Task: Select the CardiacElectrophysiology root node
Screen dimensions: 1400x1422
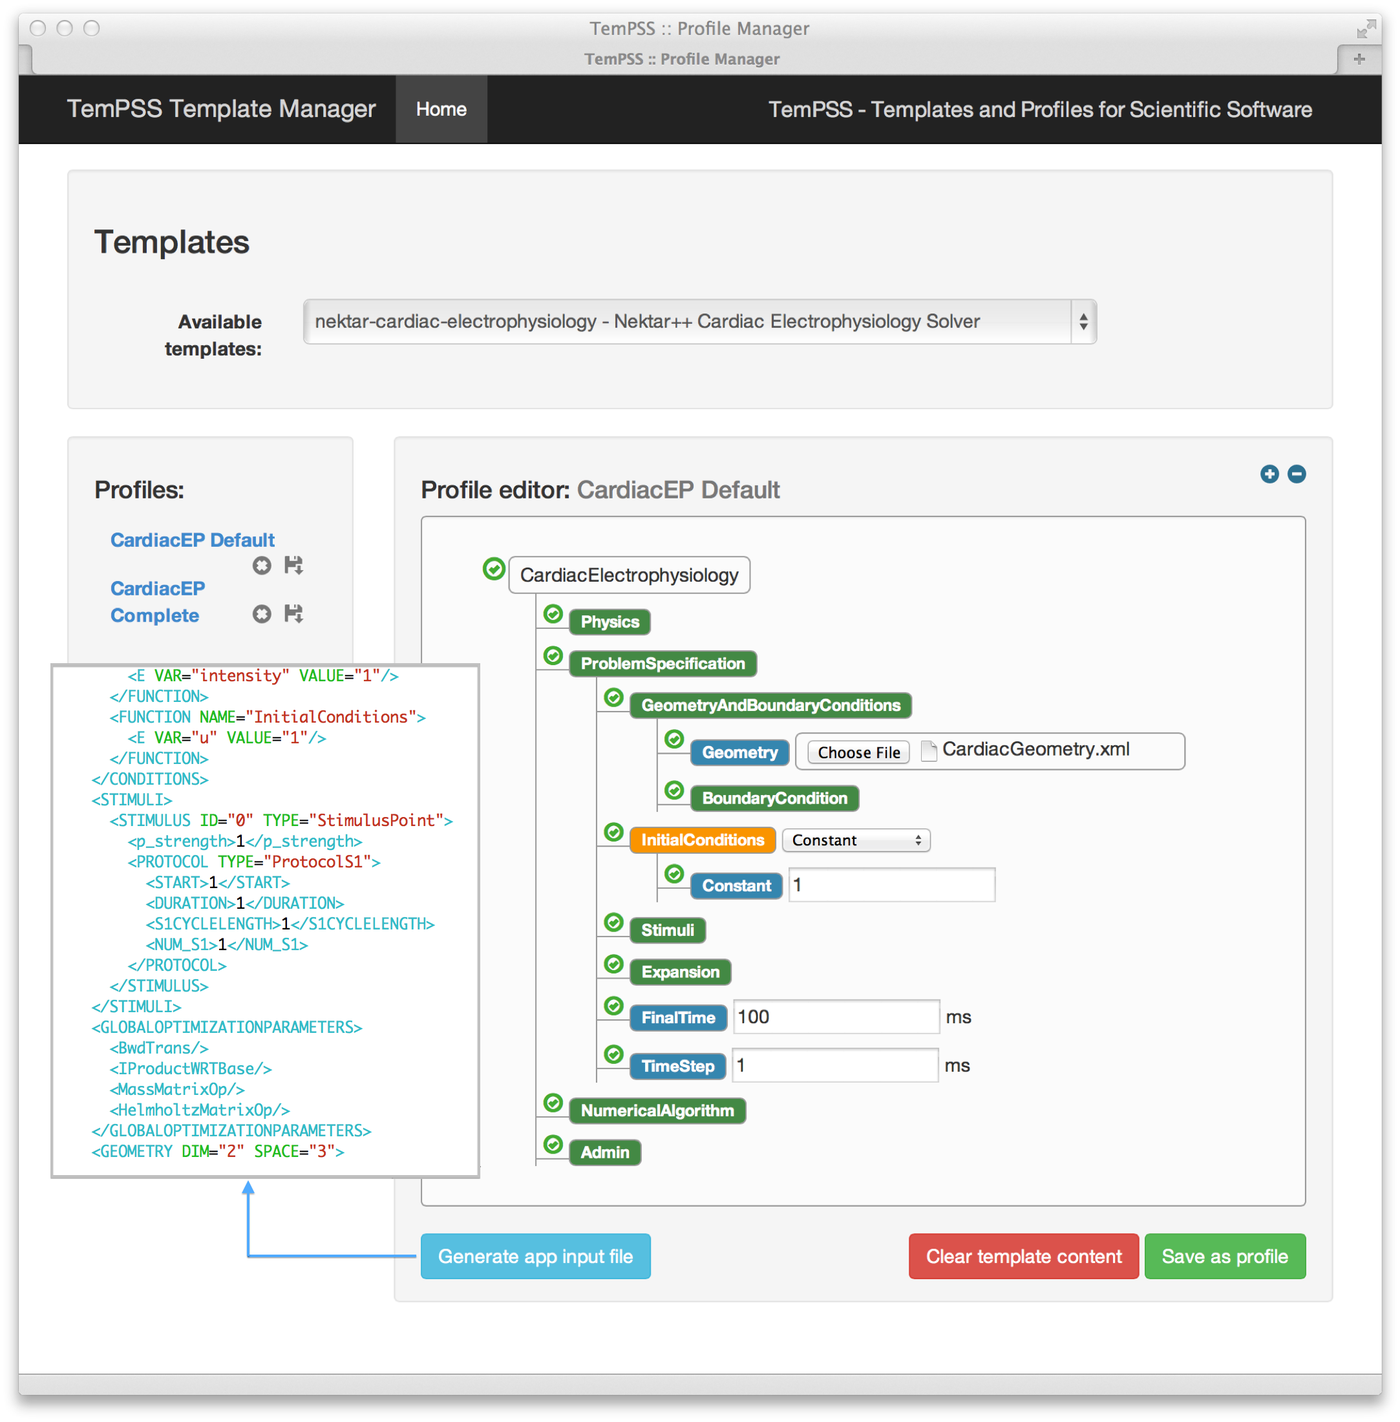Action: tap(629, 575)
